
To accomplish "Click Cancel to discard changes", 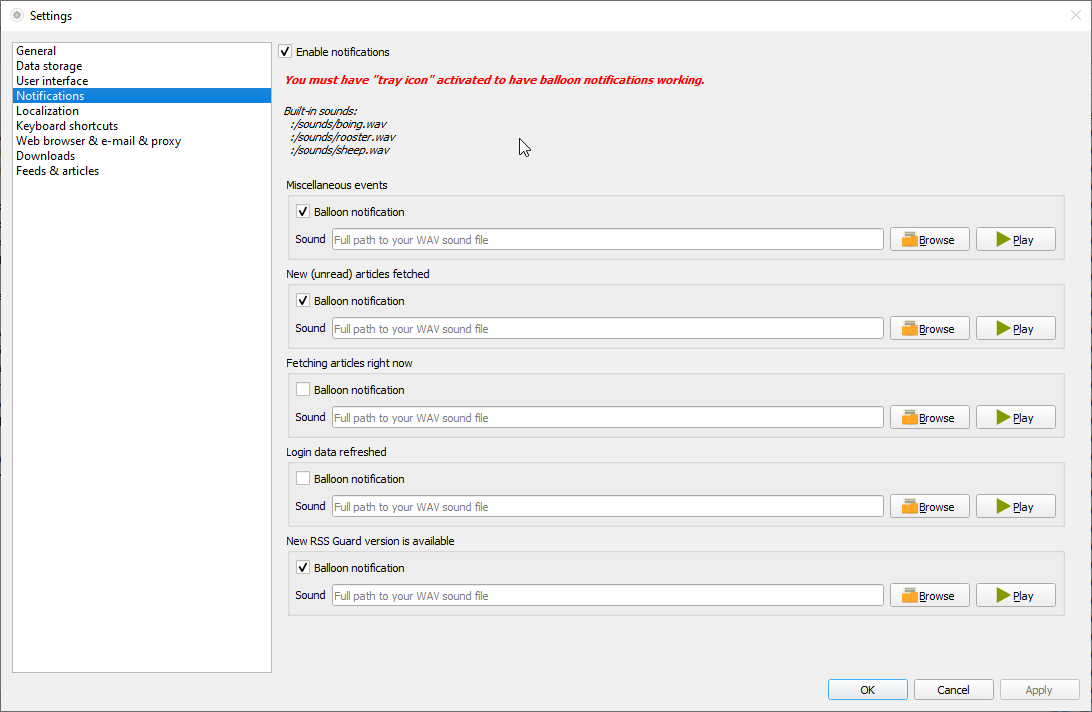I will pos(953,690).
